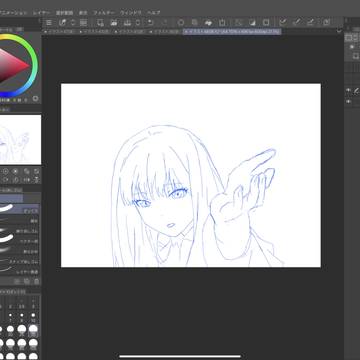Select the highlighted top sub tool brush
The width and height of the screenshot is (360, 360).
click(20, 210)
